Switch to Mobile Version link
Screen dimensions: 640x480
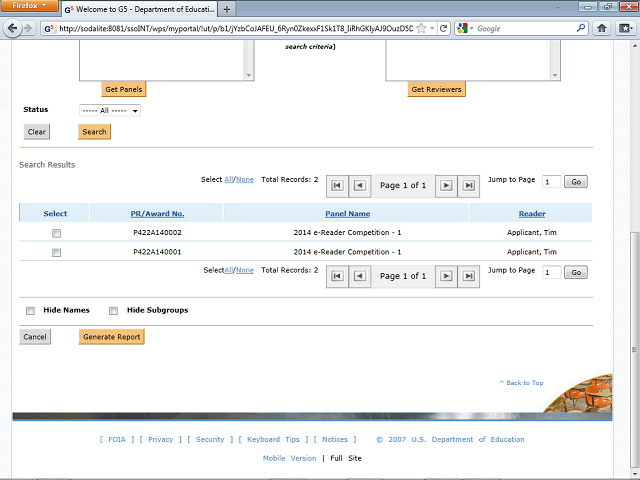click(x=289, y=458)
